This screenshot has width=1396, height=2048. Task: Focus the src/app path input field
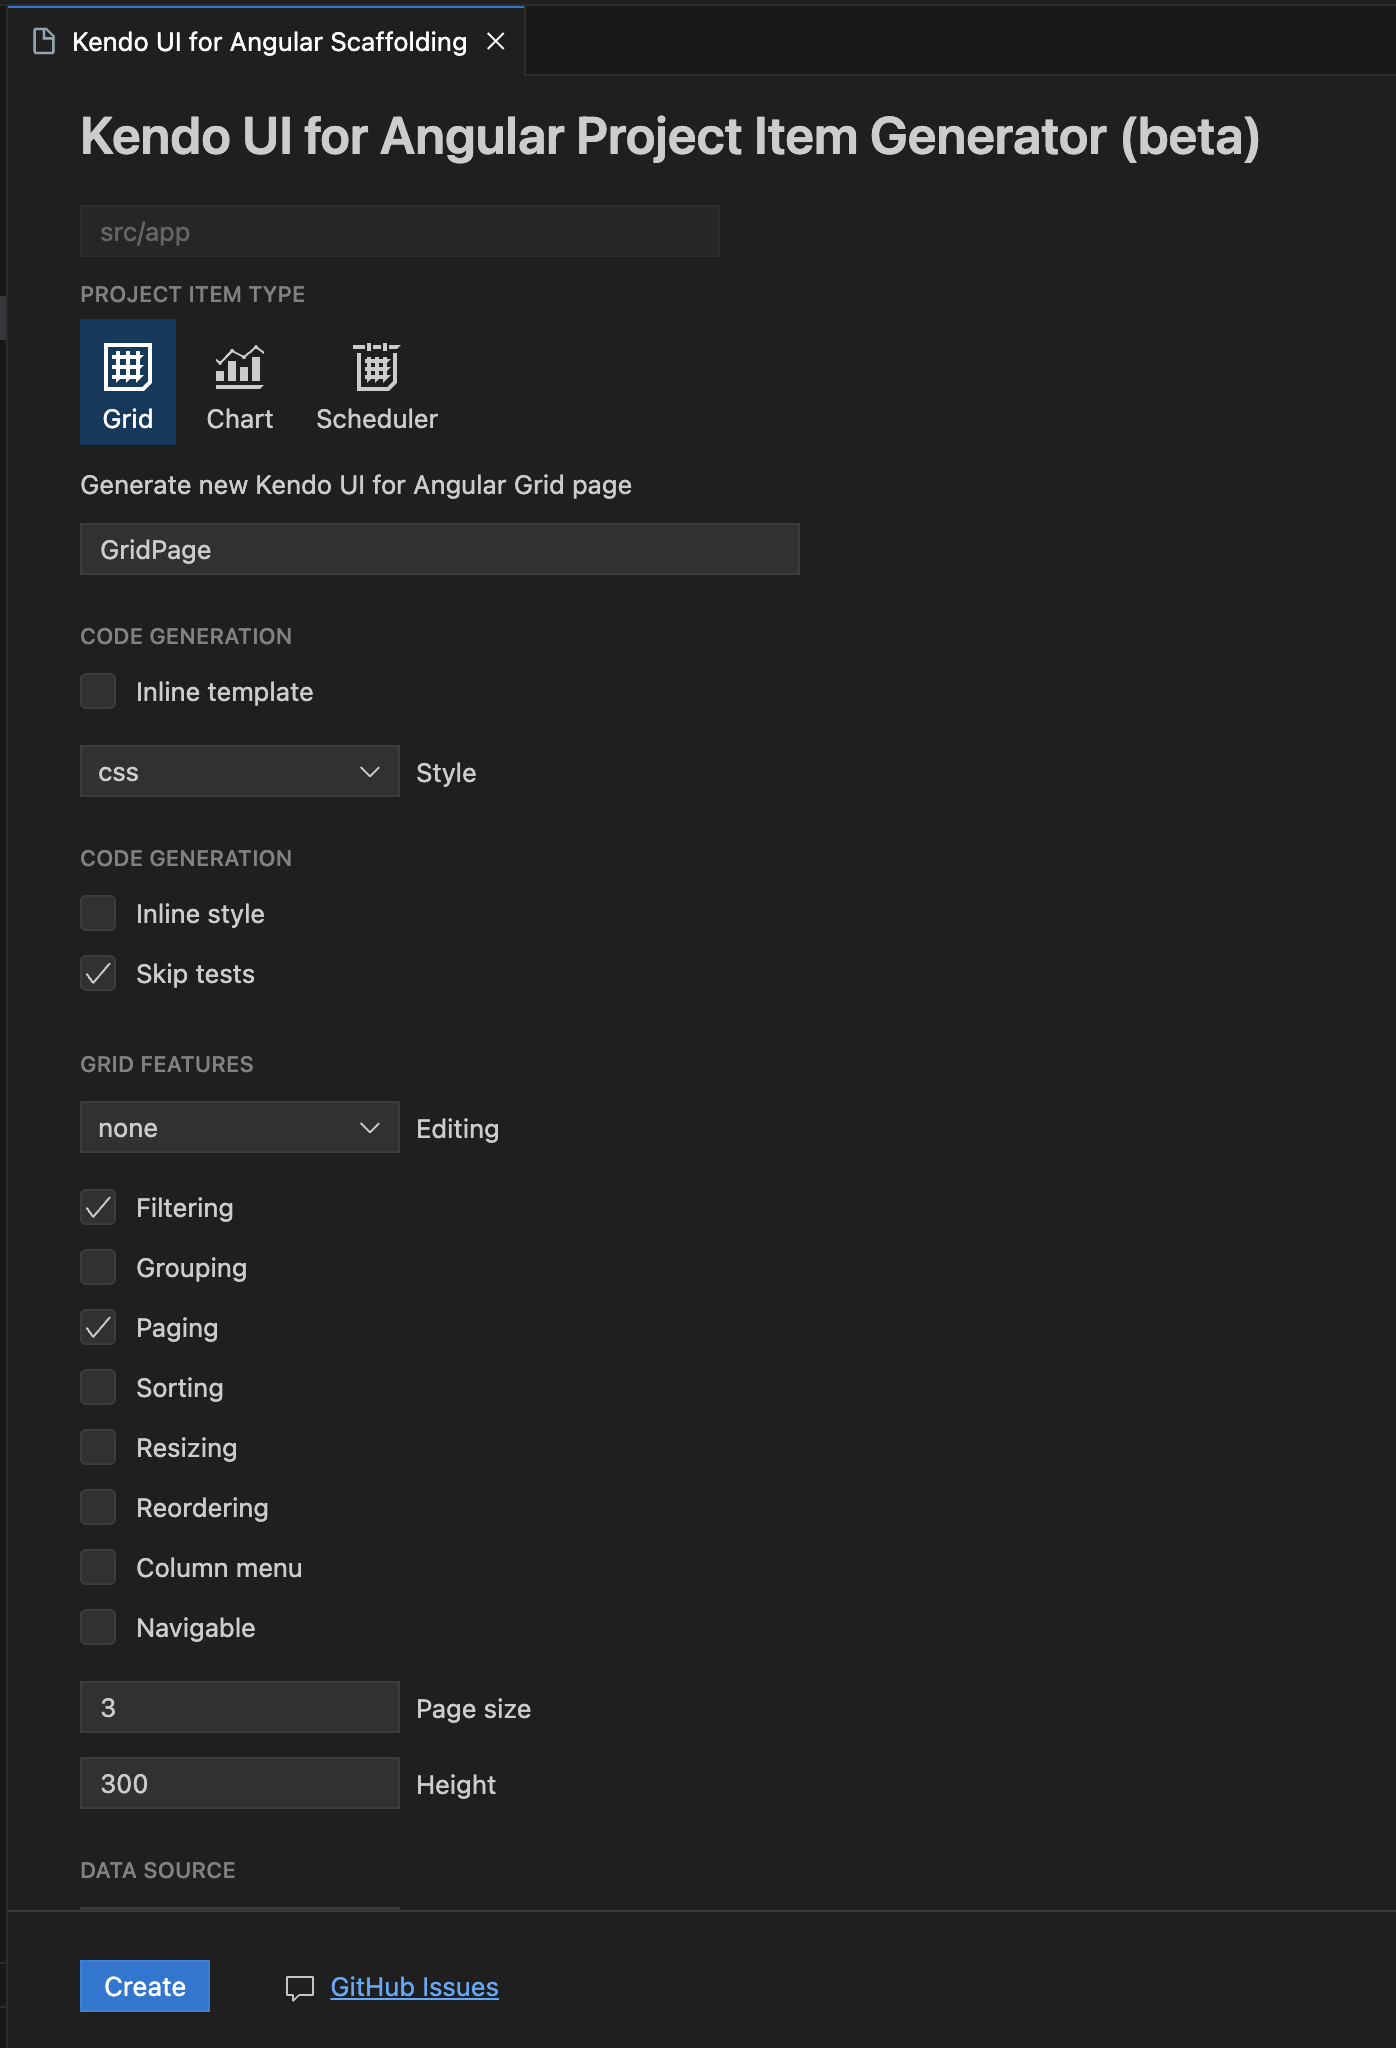(400, 231)
